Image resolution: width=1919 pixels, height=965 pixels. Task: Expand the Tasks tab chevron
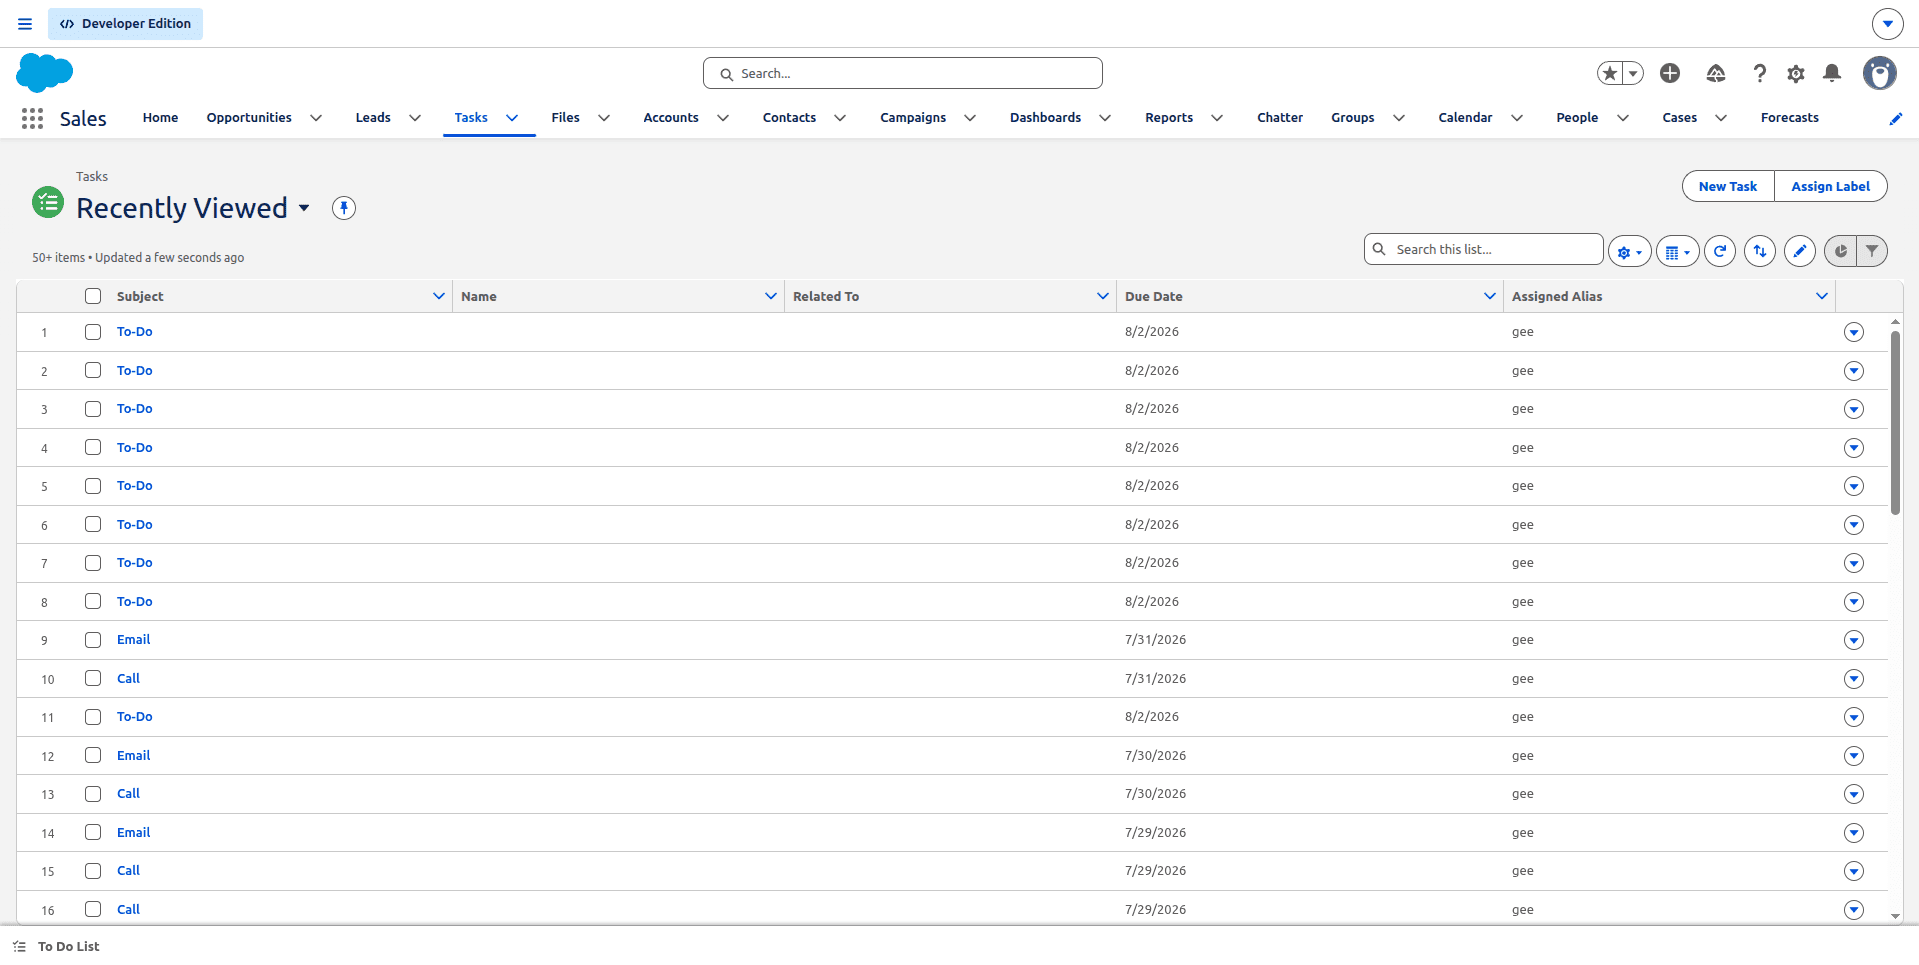pos(512,118)
